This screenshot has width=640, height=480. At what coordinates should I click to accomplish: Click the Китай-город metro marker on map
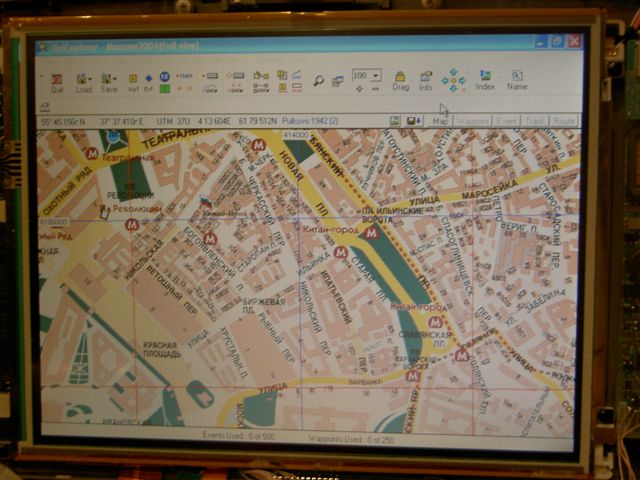[371, 232]
